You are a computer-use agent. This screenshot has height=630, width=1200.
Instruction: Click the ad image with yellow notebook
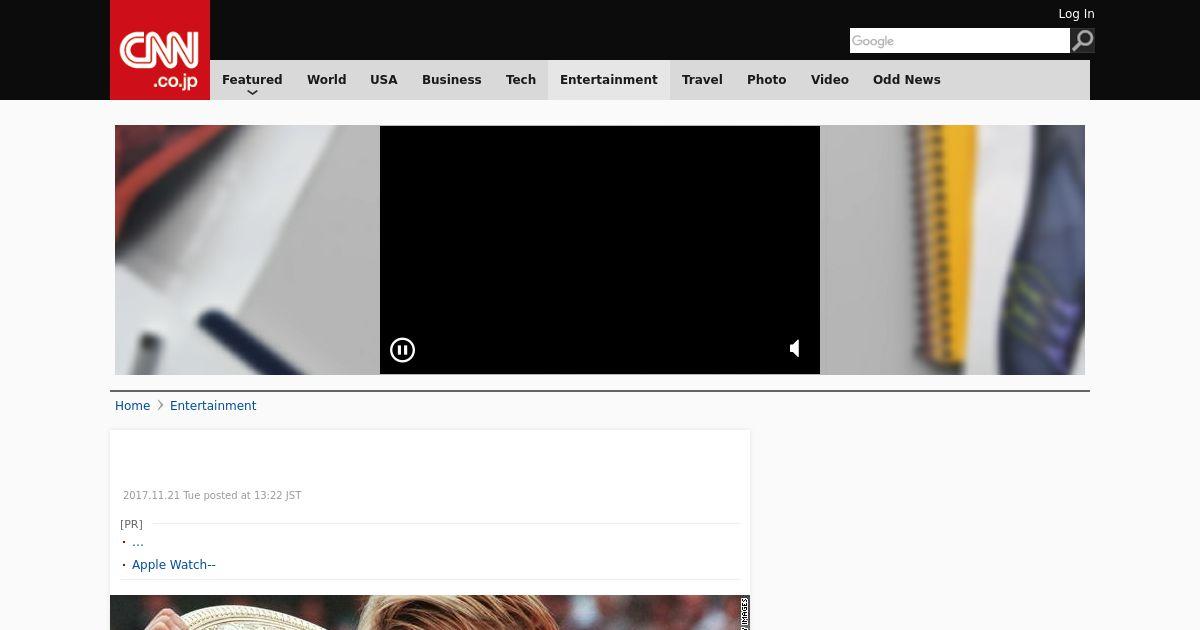[x=952, y=250]
